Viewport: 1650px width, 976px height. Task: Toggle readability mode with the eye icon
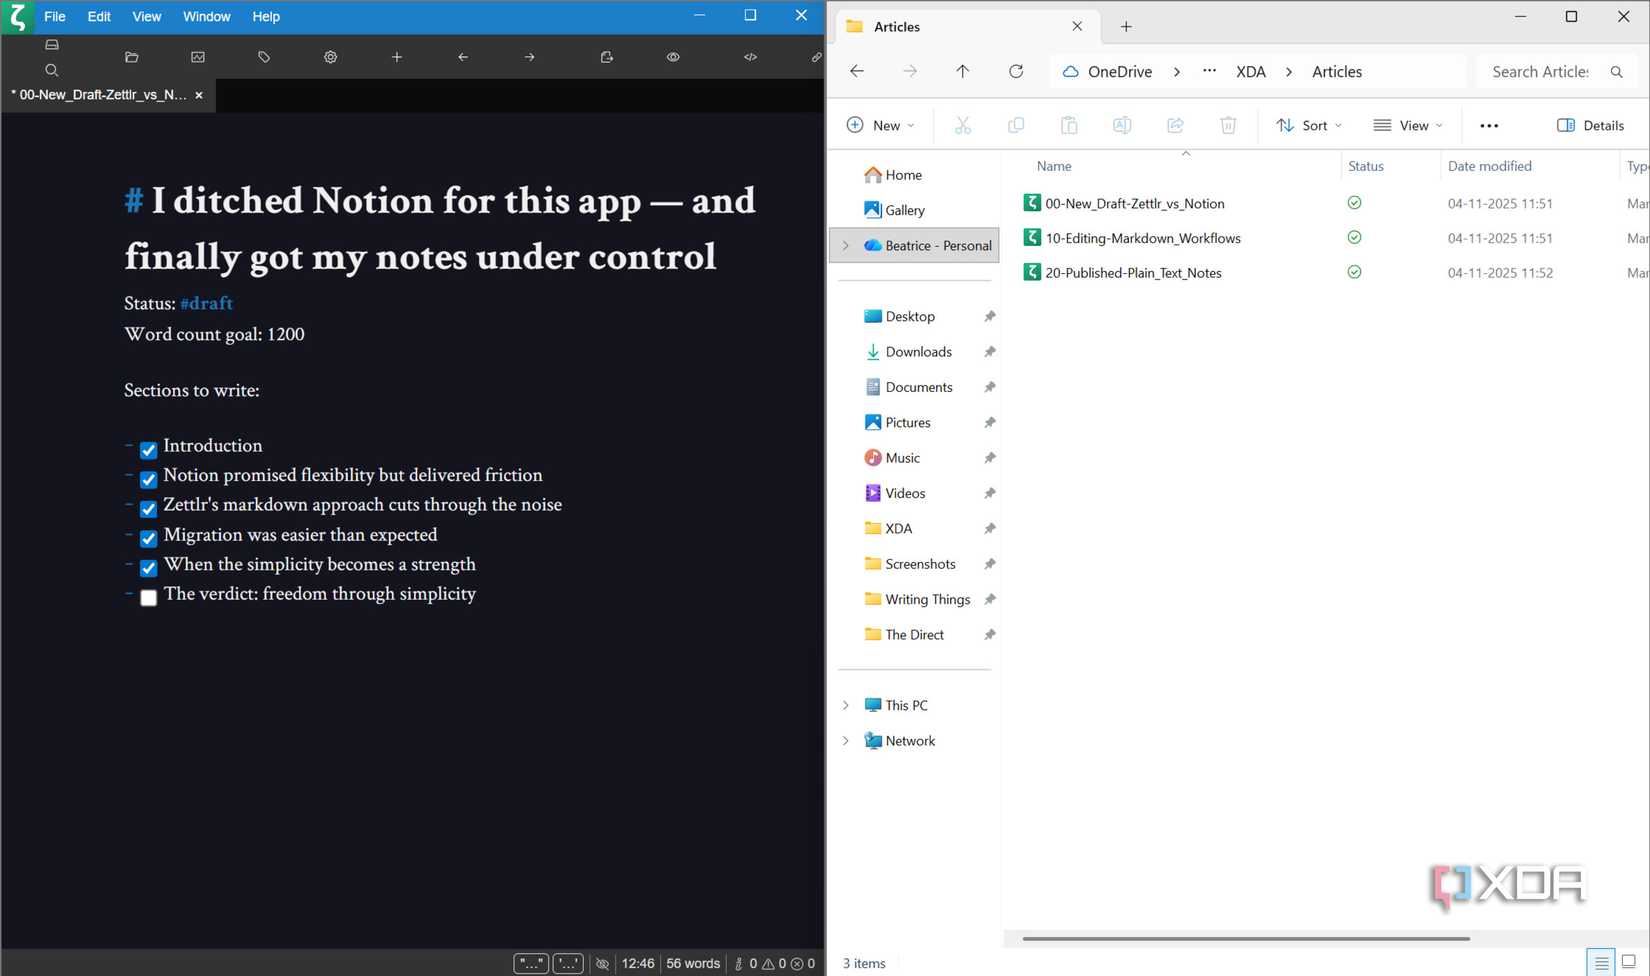pos(673,57)
